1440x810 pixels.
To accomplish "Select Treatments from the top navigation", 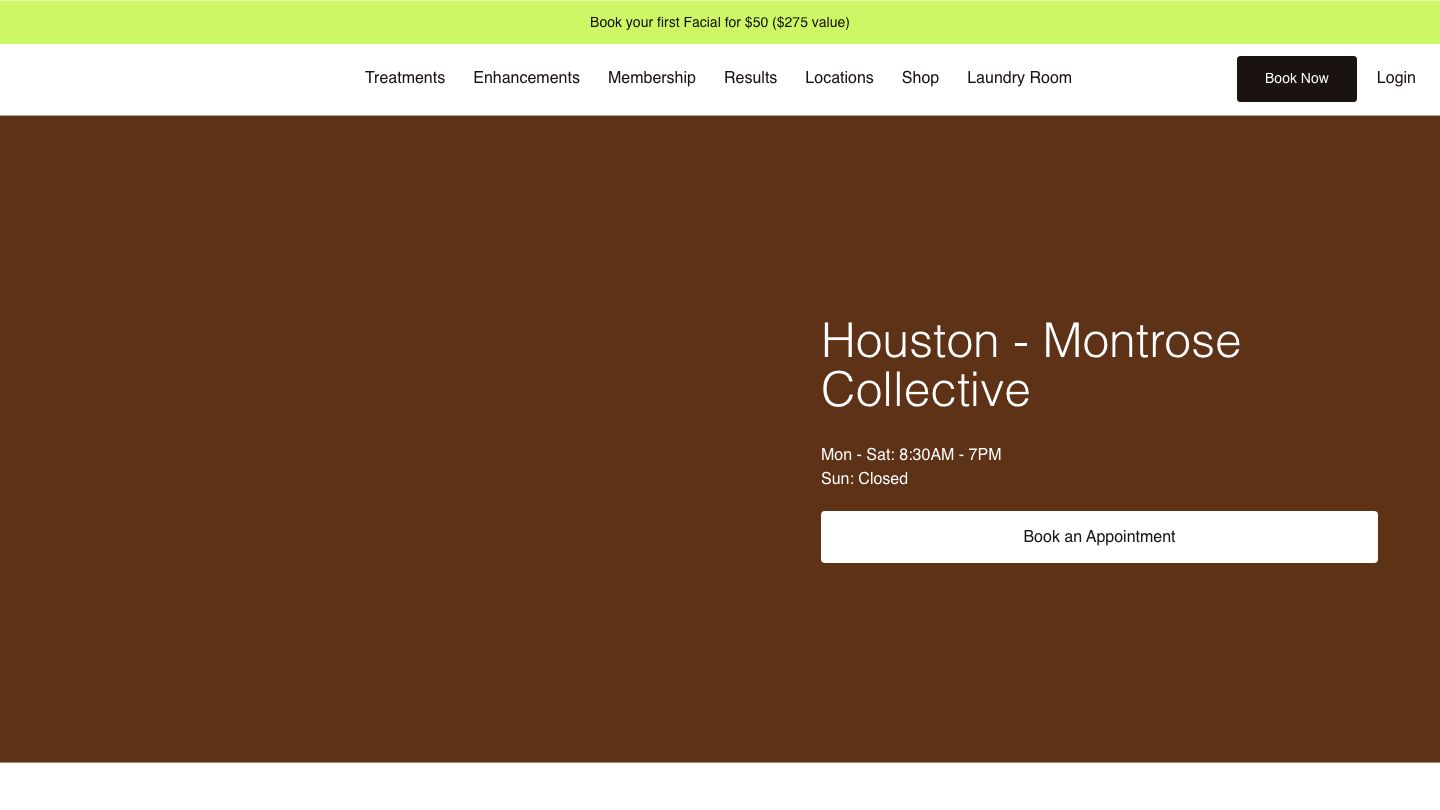I will 405,78.
